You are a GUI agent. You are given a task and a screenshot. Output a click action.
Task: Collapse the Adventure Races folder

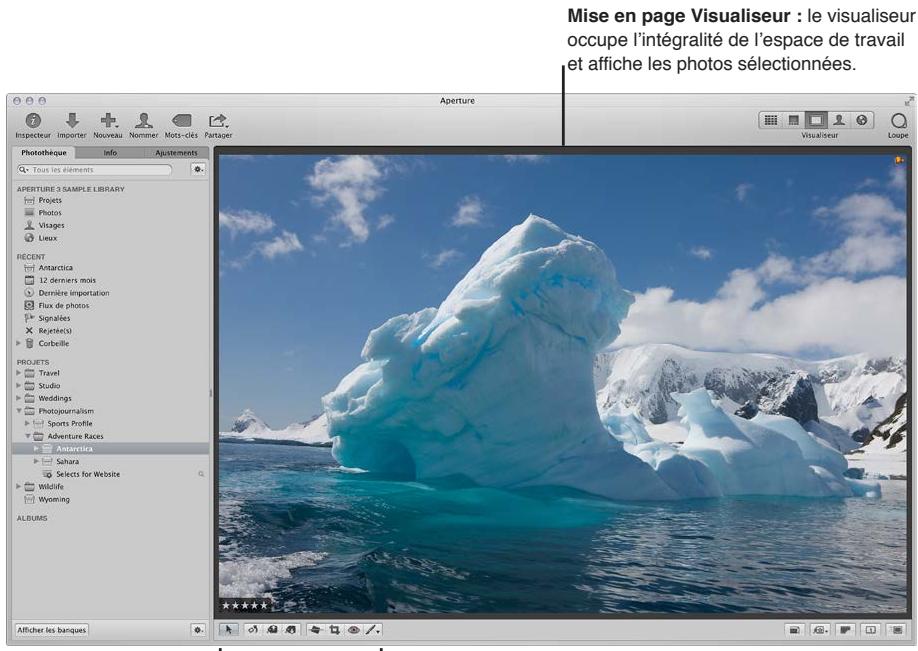pyautogui.click(x=27, y=436)
